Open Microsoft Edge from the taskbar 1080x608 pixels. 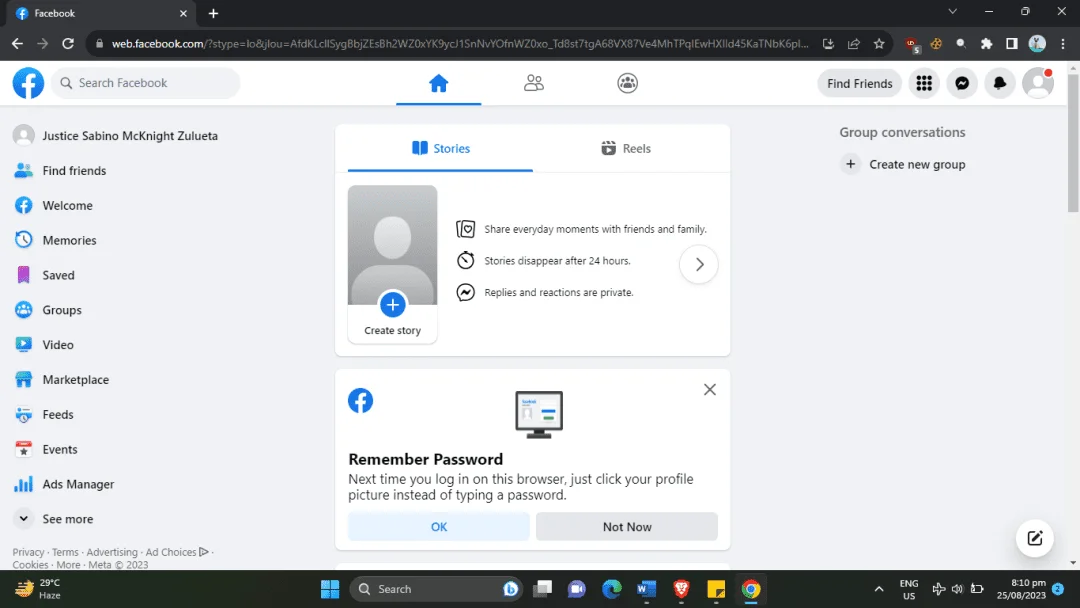pyautogui.click(x=612, y=589)
